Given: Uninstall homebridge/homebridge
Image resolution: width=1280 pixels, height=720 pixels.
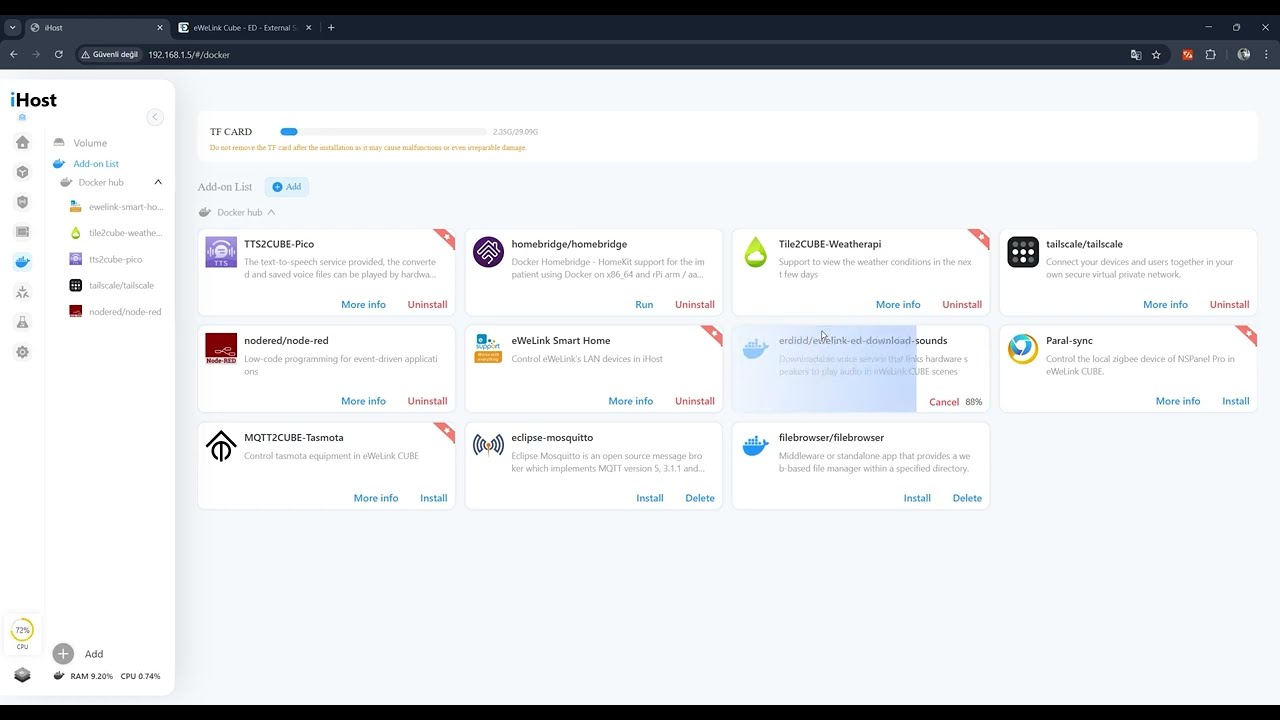Looking at the screenshot, I should [x=695, y=305].
